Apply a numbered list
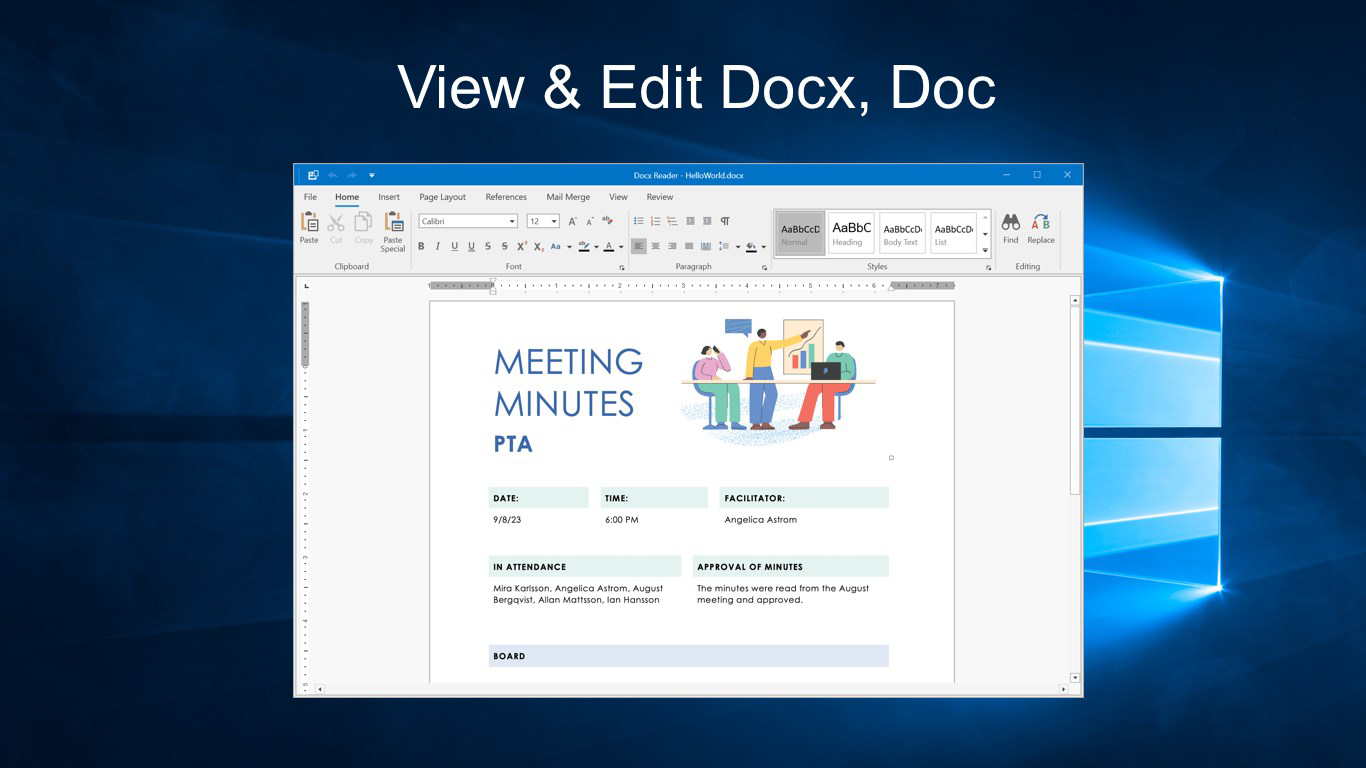The height and width of the screenshot is (768, 1366). [x=656, y=221]
